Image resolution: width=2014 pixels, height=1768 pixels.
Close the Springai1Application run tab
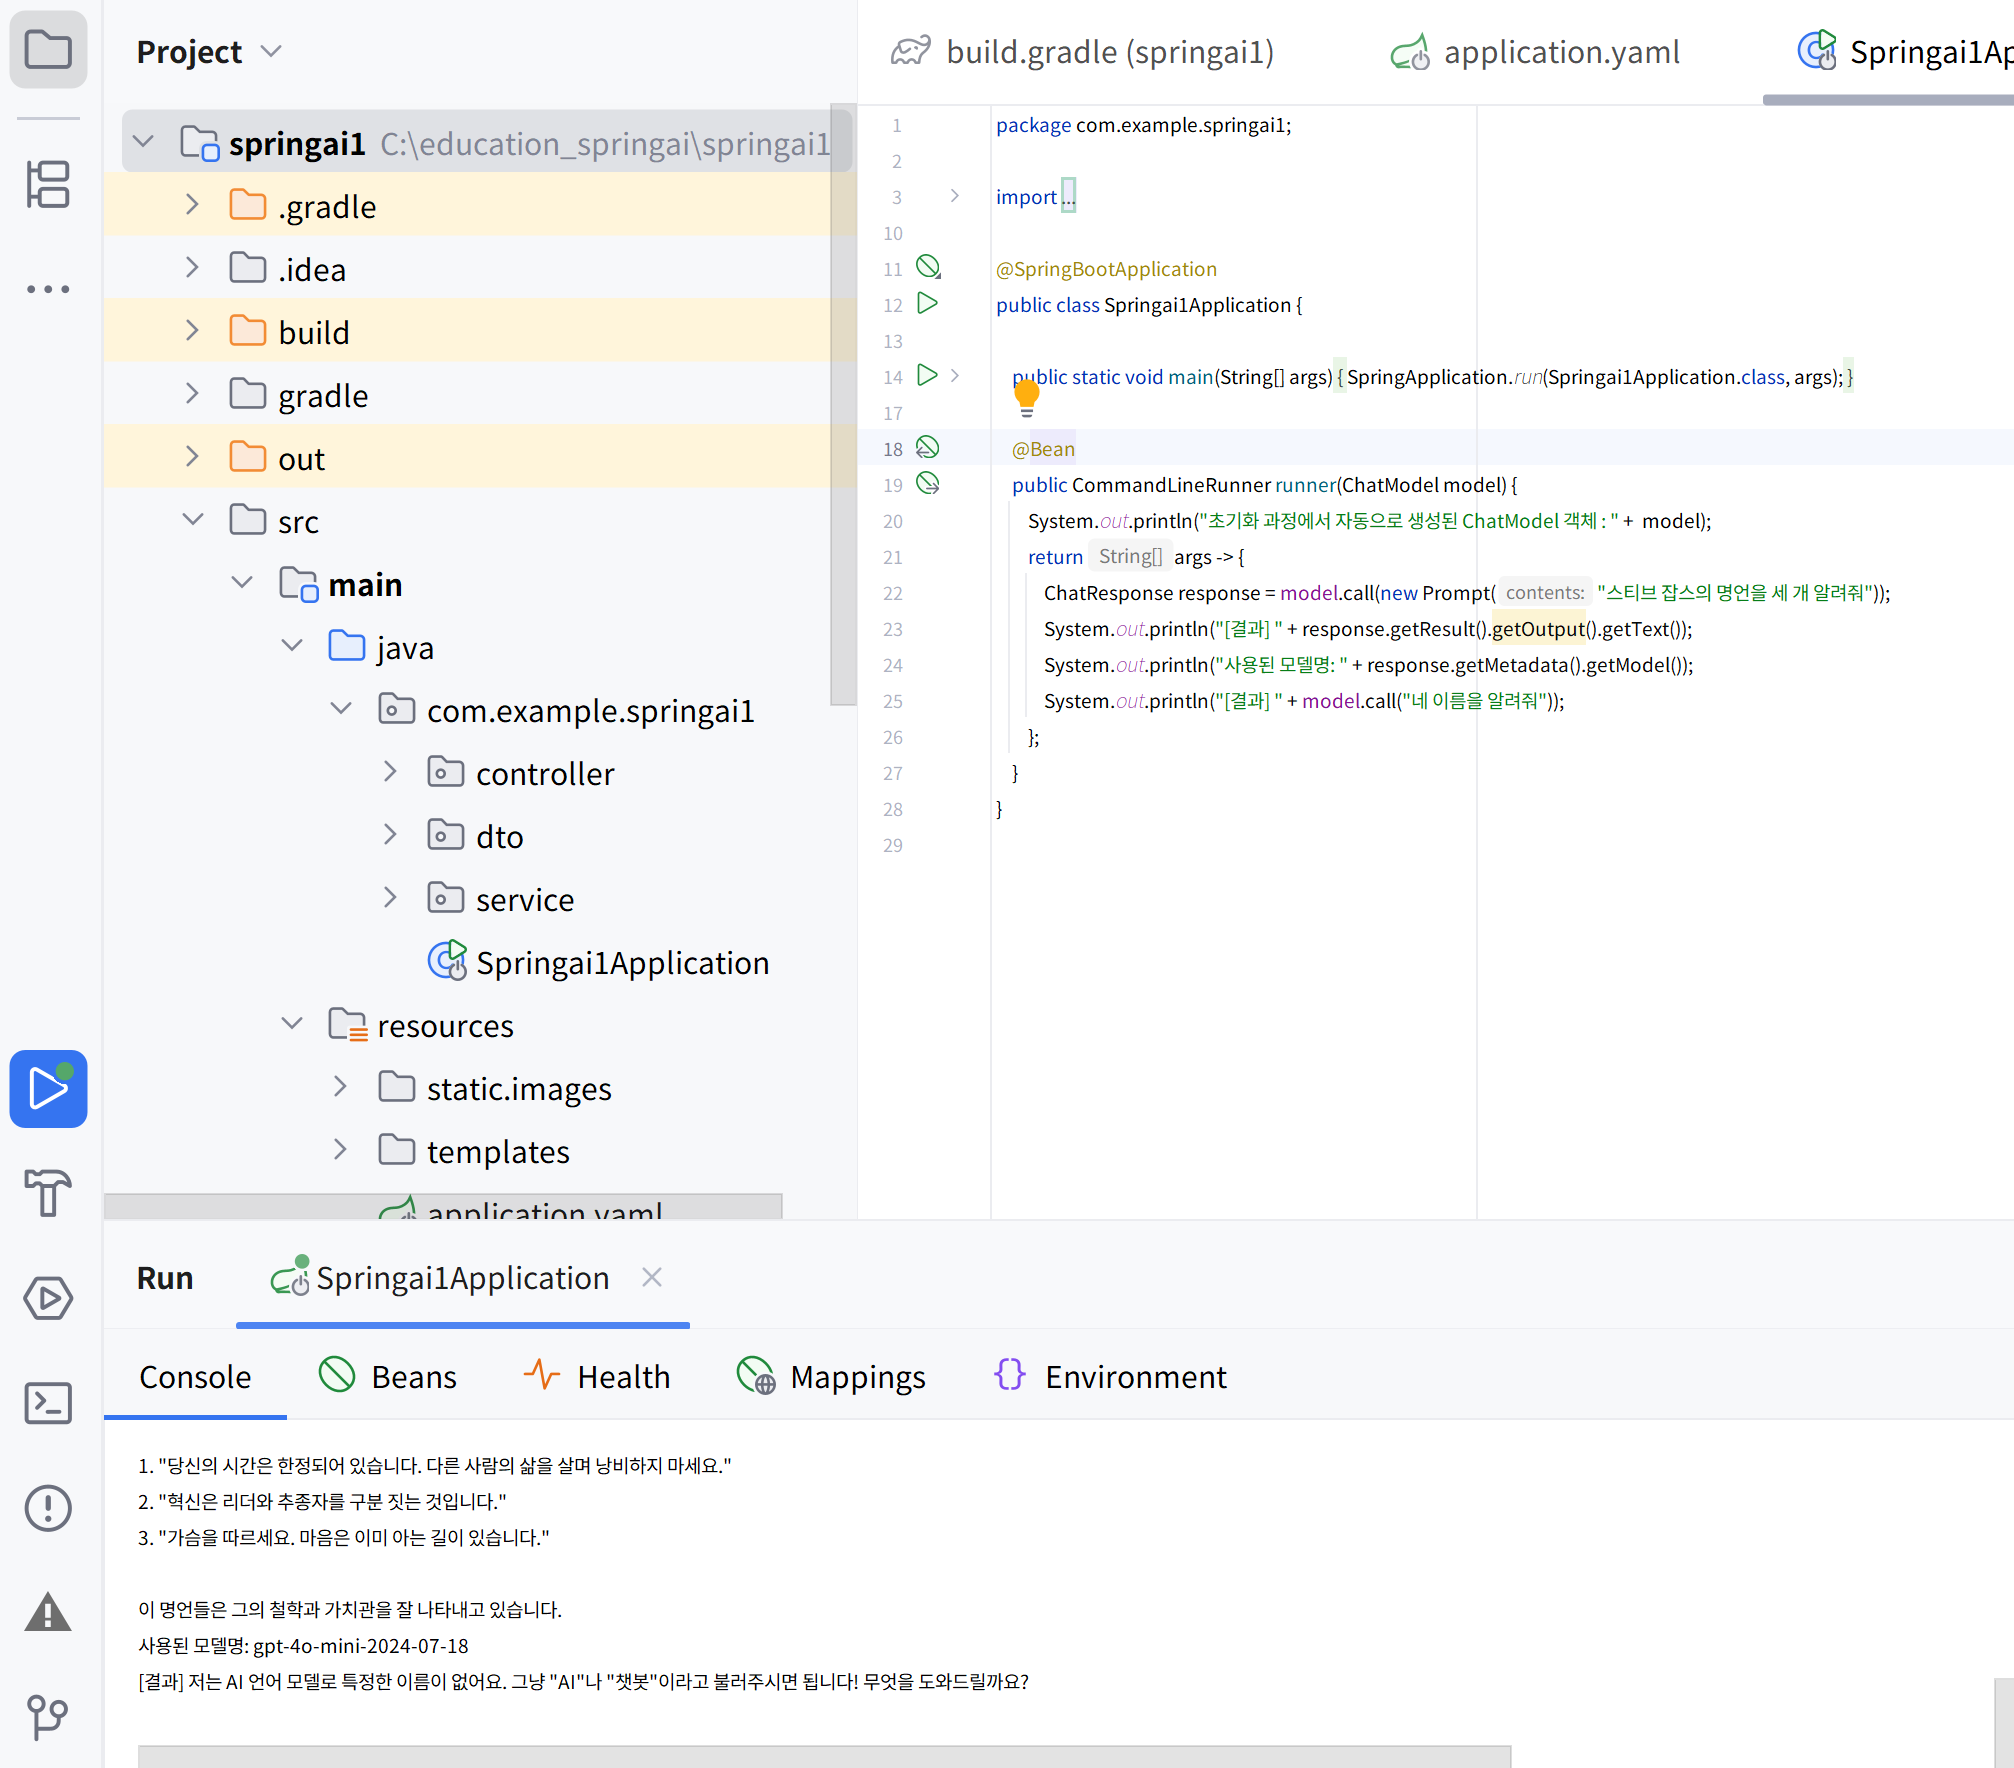652,1278
